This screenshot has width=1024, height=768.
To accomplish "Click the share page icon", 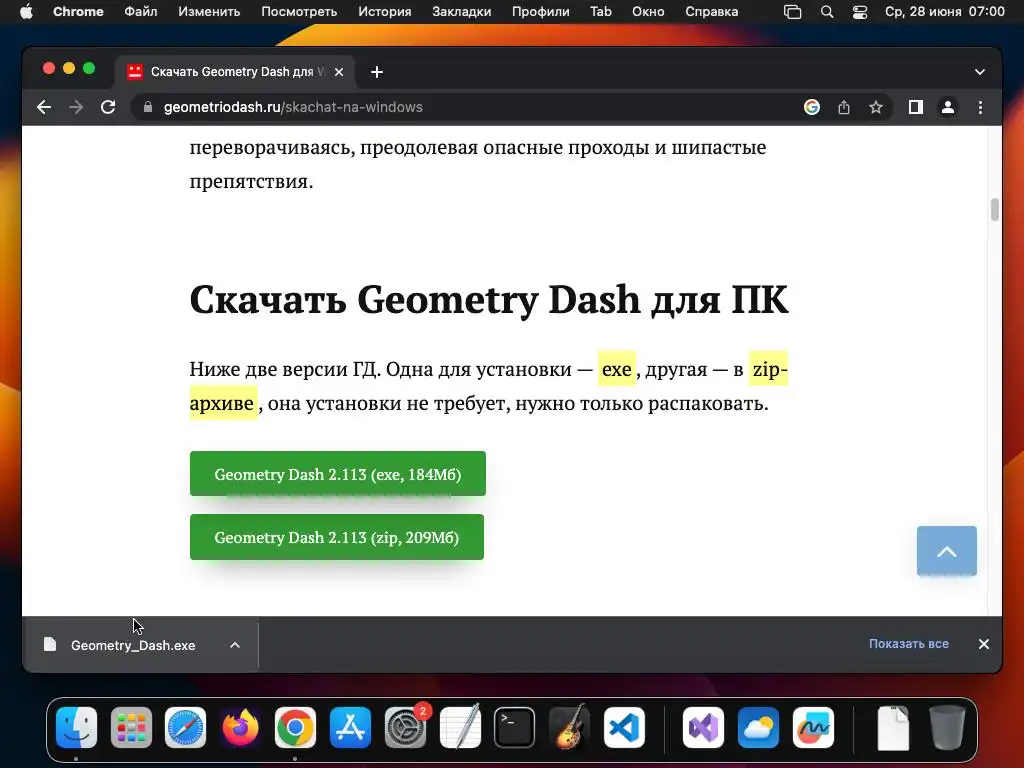I will click(844, 107).
